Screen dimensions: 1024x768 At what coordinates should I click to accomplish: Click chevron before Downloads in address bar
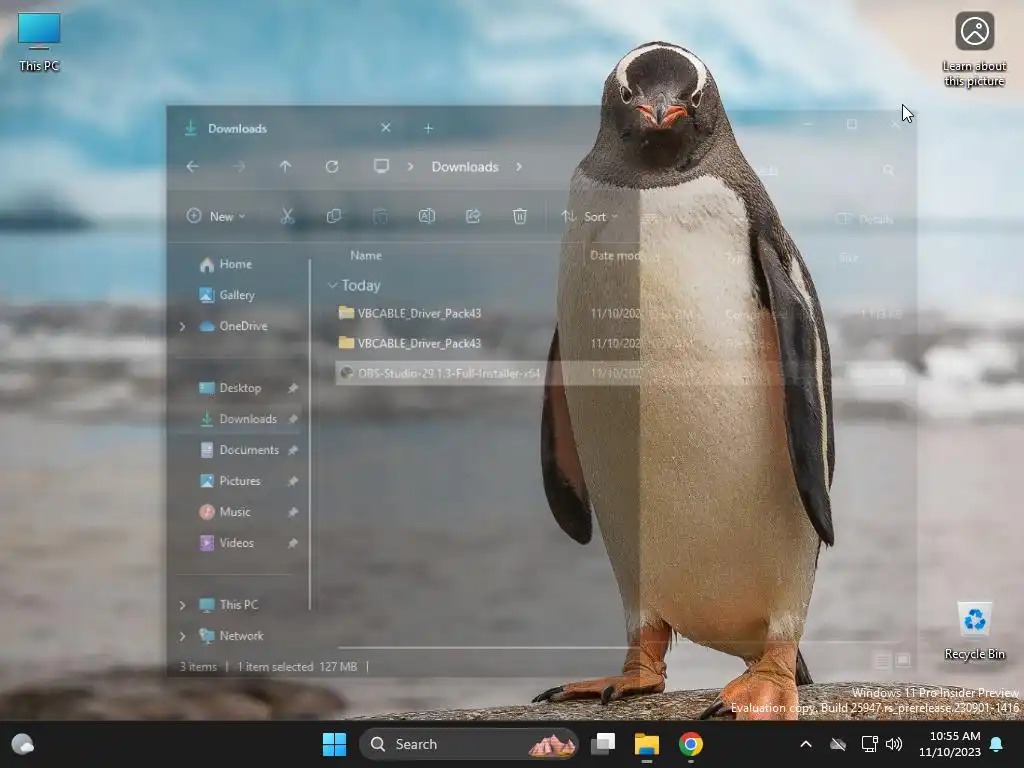[x=410, y=167]
